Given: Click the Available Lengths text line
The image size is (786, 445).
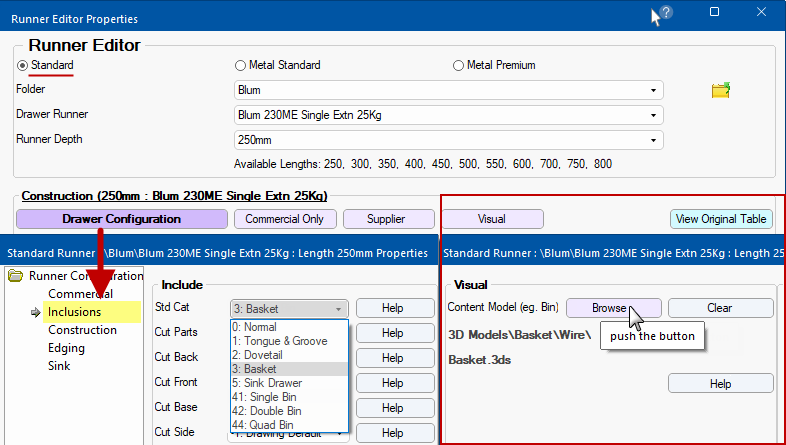Looking at the screenshot, I should [423, 164].
